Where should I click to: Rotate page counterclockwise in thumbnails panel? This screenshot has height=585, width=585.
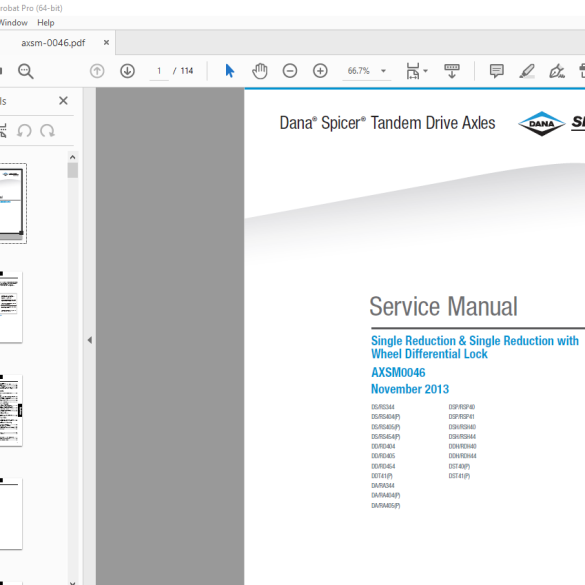[x=25, y=131]
